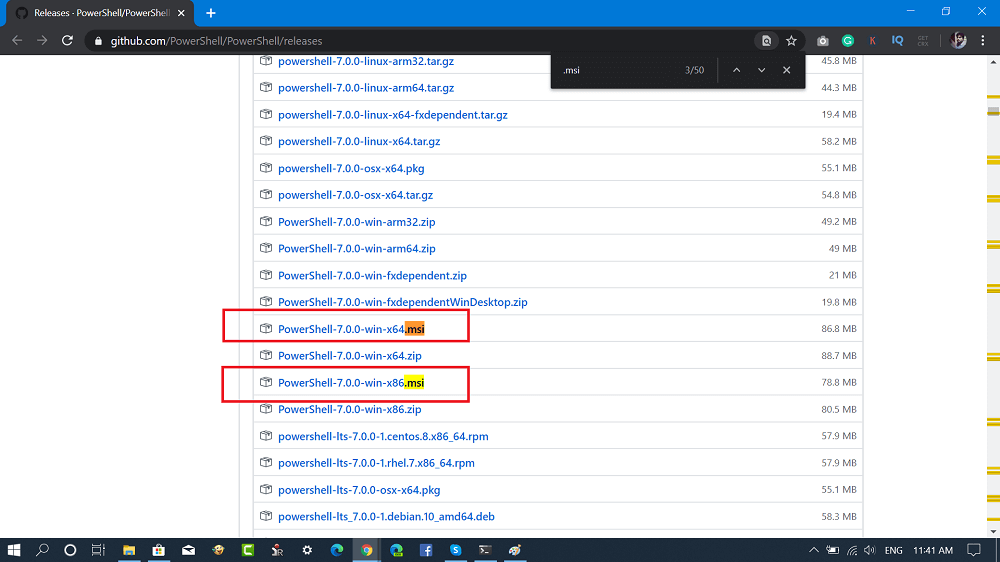
Task: Click the scrollbar down arrow
Action: click(993, 531)
